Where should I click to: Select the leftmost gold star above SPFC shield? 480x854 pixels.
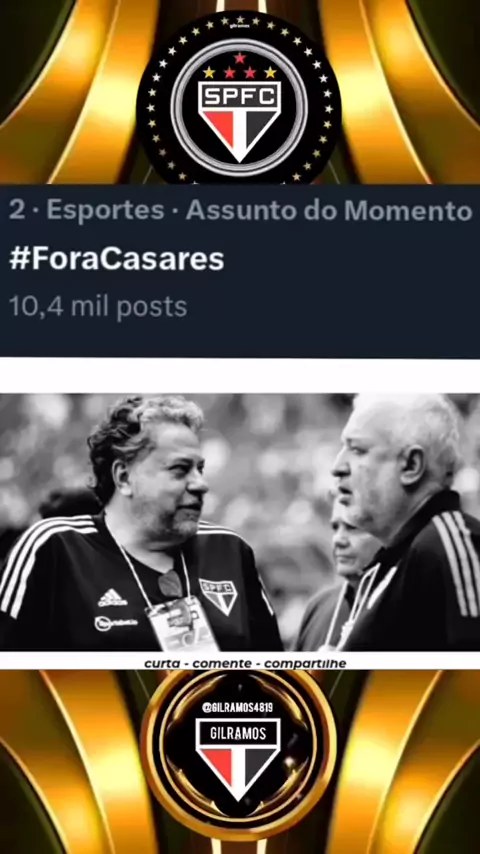coord(209,72)
